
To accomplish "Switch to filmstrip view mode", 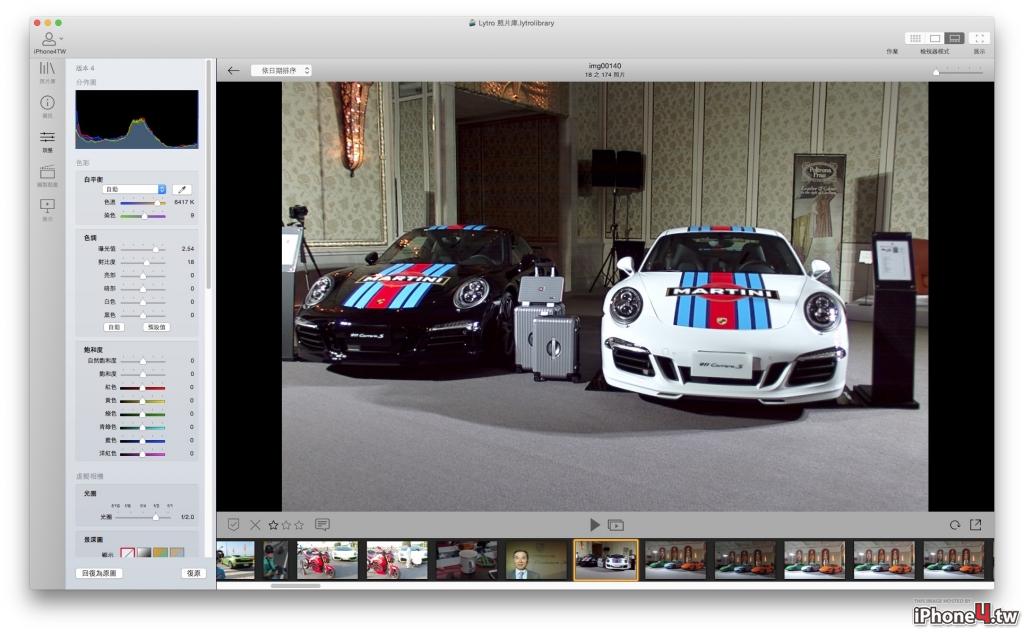I will (x=955, y=39).
